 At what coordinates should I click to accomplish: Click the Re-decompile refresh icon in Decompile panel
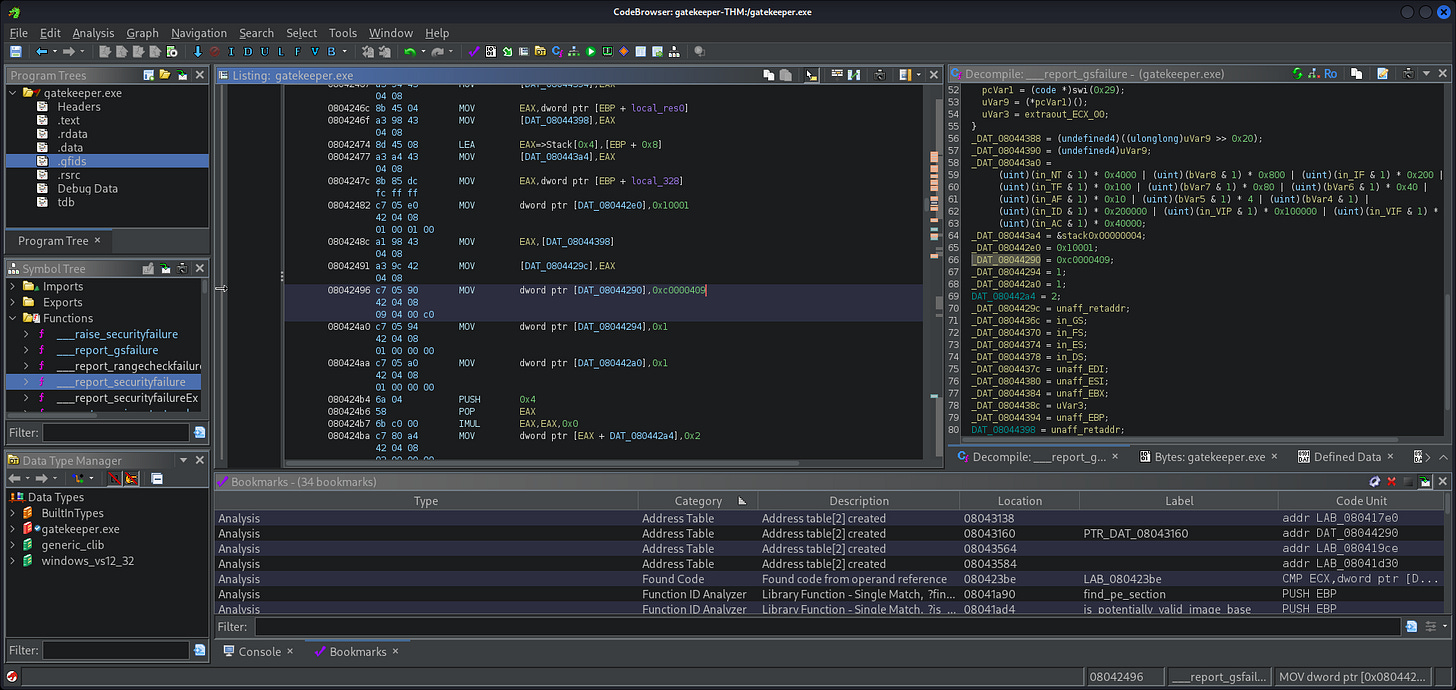pos(1298,74)
